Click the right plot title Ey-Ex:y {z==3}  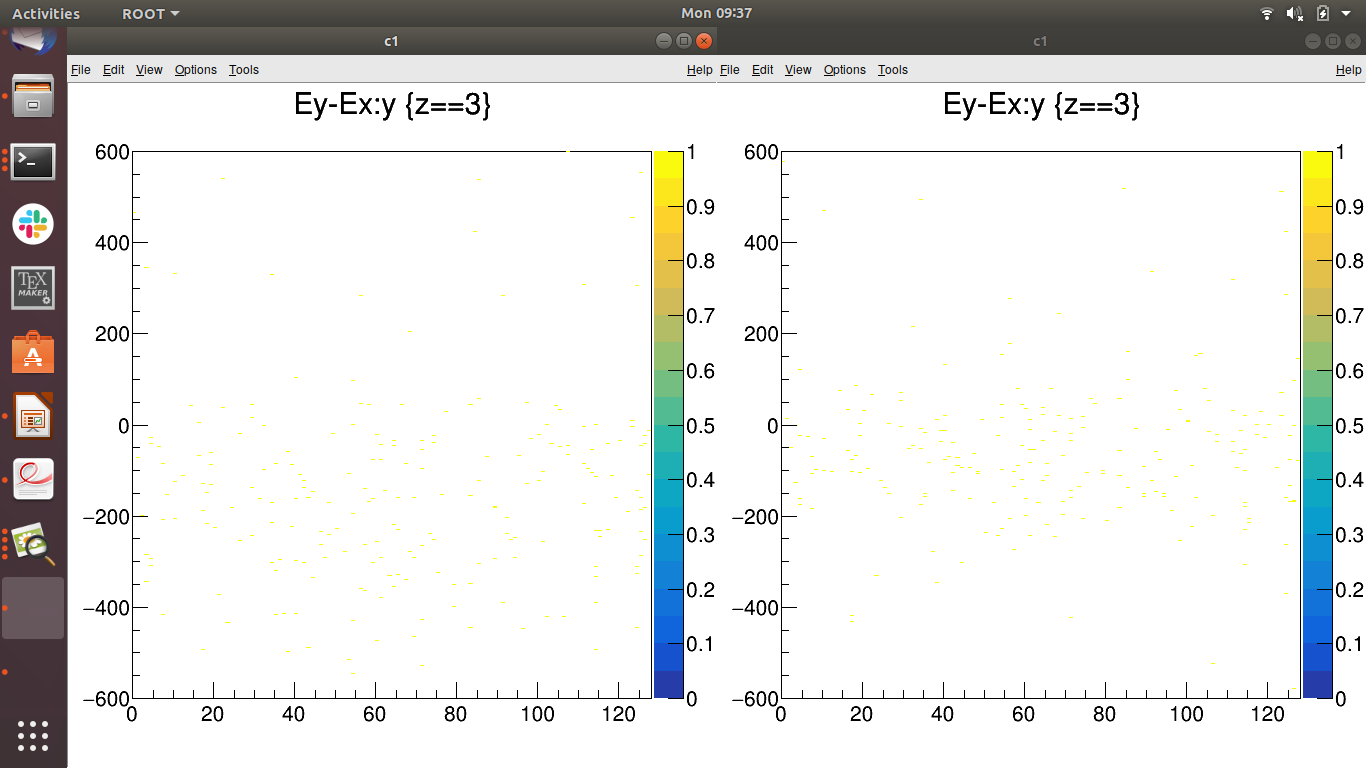[1041, 105]
